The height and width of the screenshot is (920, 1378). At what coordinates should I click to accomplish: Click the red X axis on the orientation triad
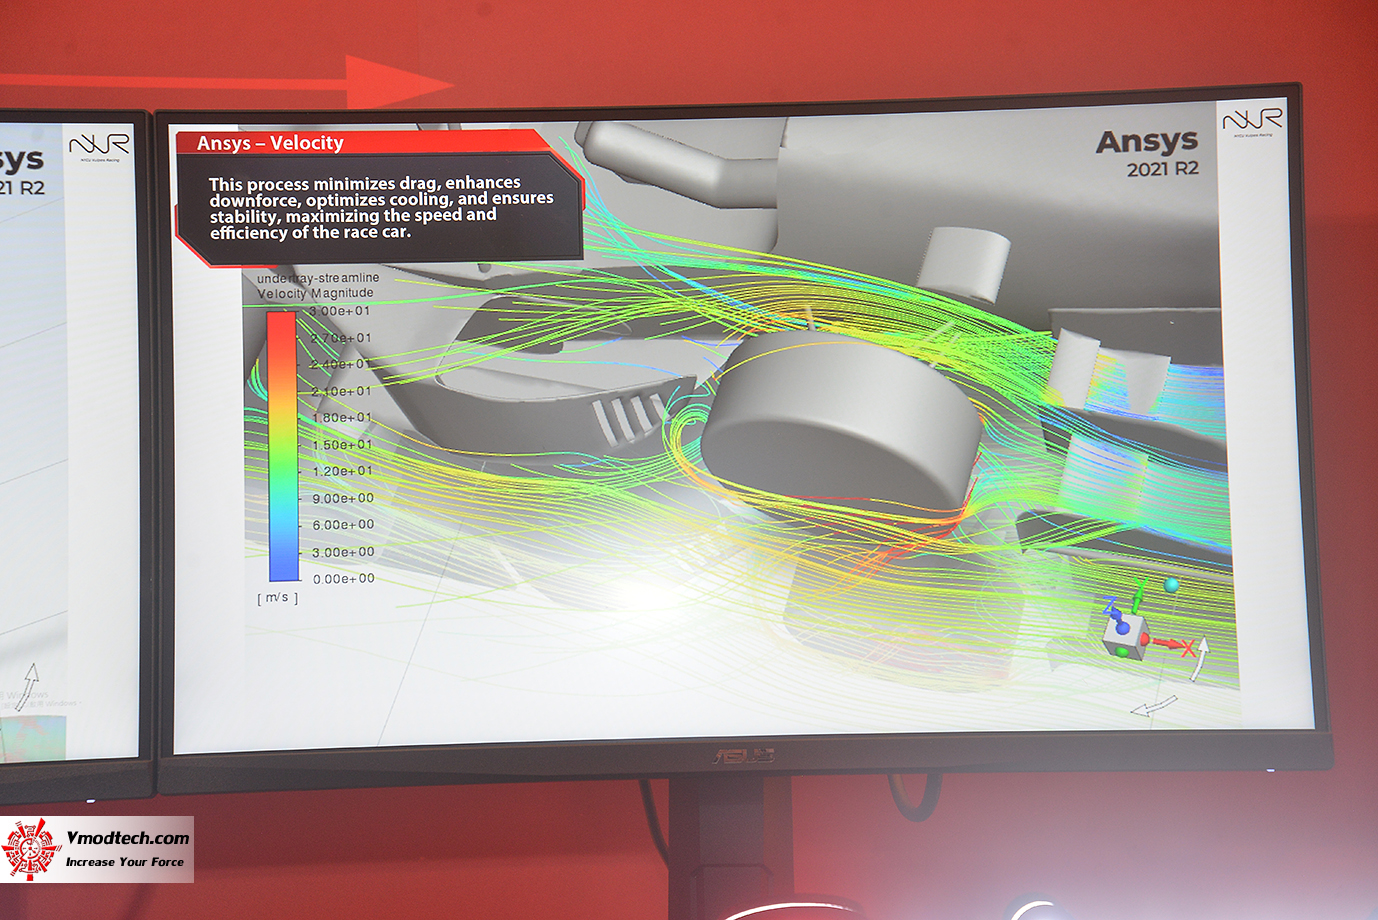point(1170,644)
